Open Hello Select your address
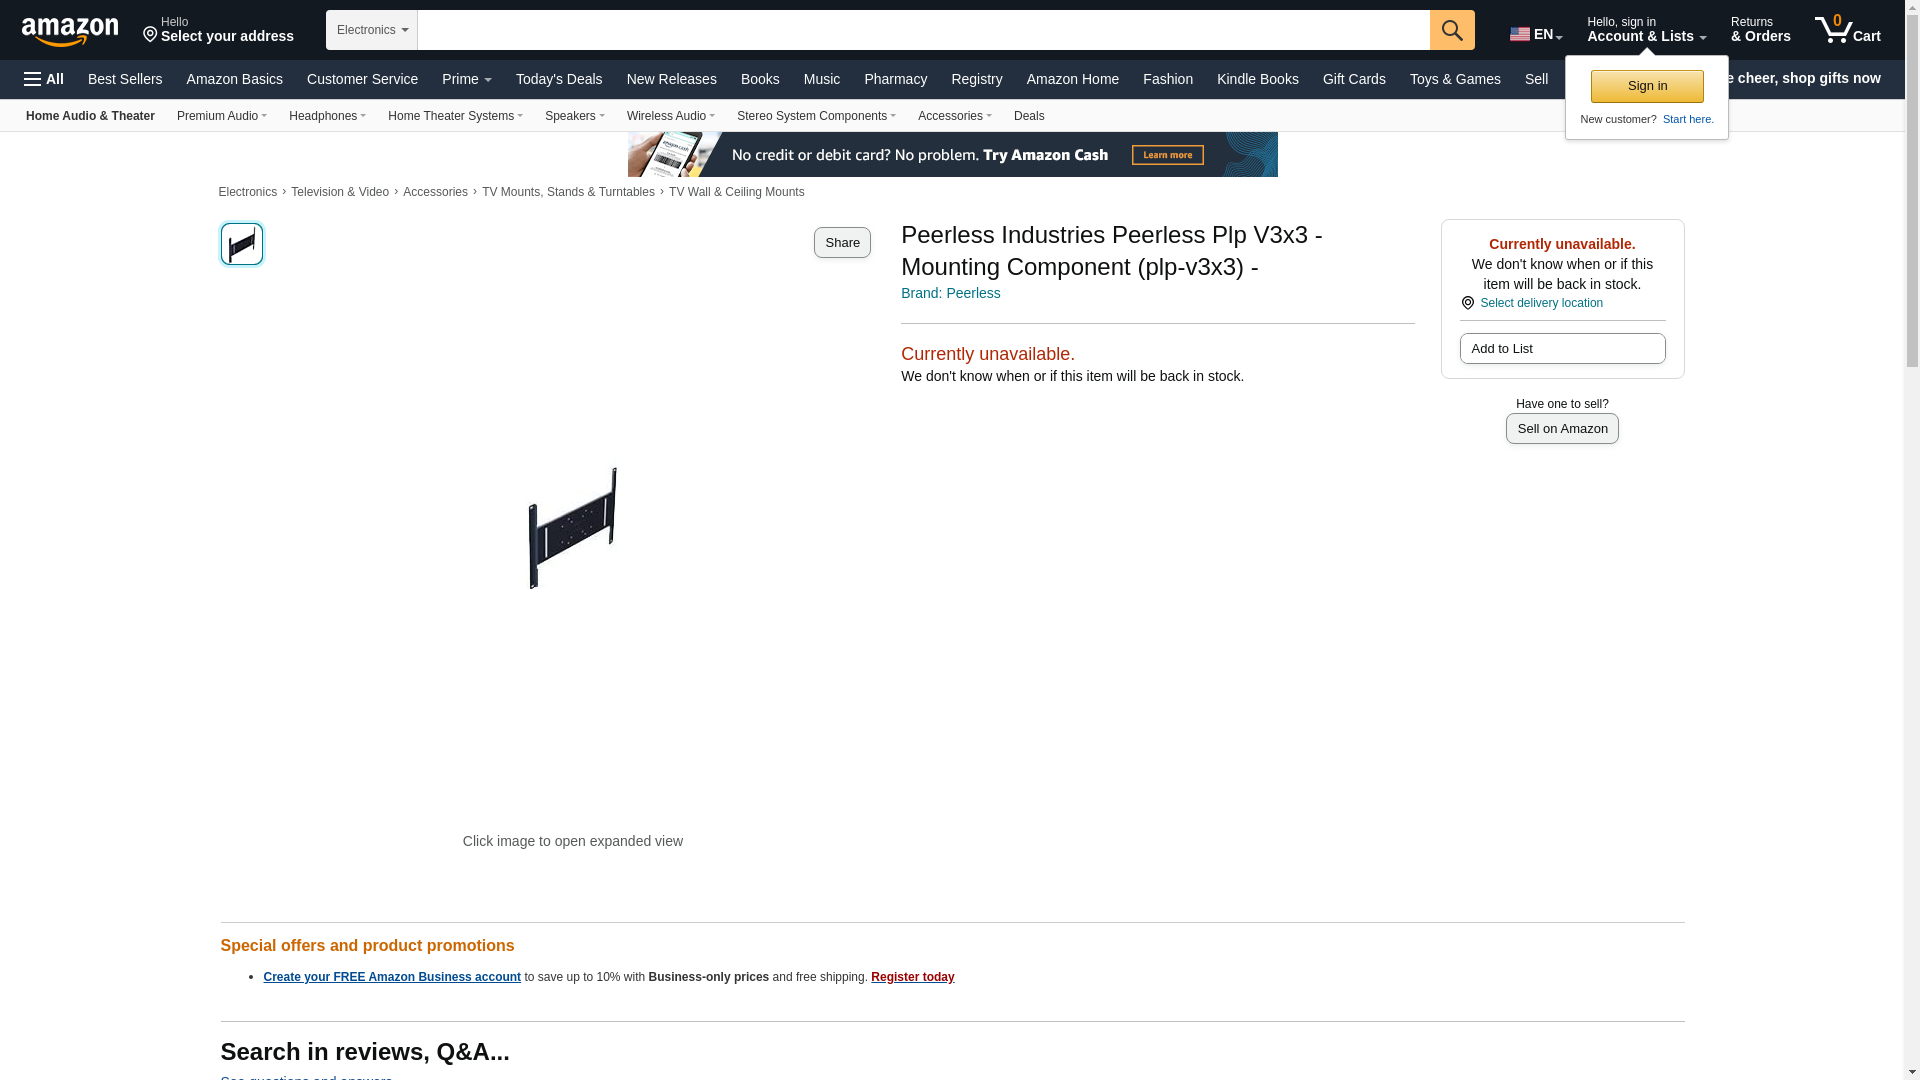1920x1080 pixels. (218, 30)
